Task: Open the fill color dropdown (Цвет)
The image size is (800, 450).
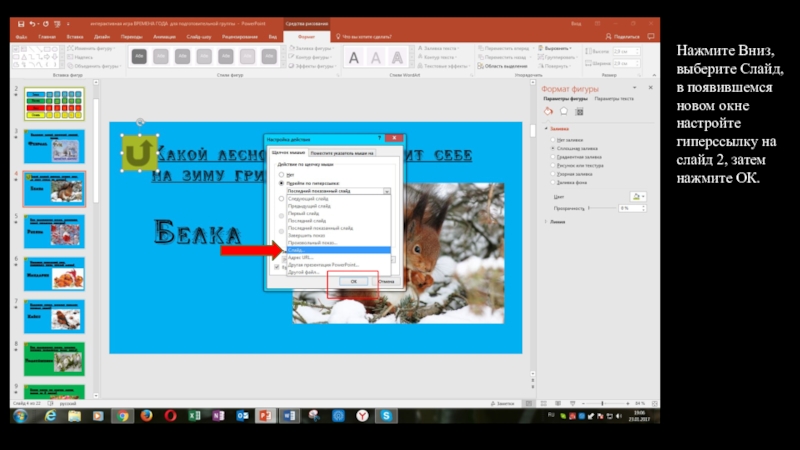Action: [638, 197]
